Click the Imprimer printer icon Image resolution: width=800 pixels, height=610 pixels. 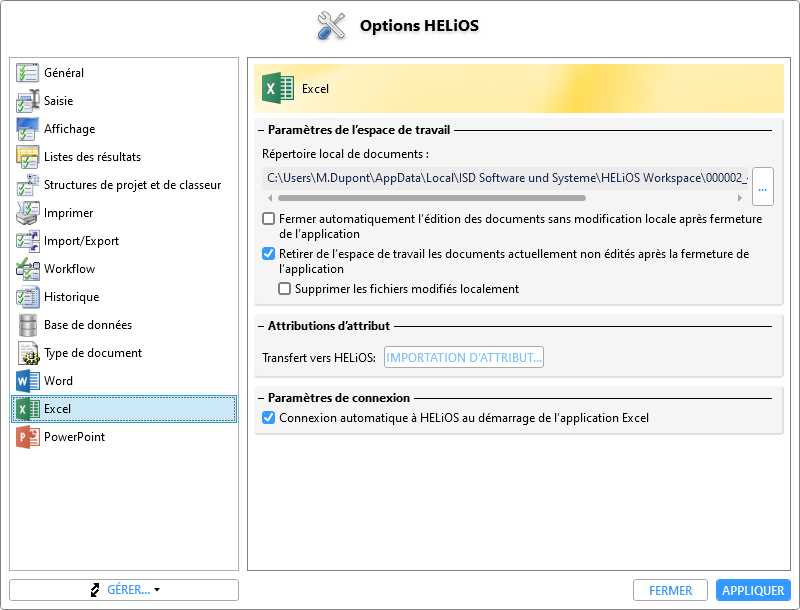pos(27,213)
